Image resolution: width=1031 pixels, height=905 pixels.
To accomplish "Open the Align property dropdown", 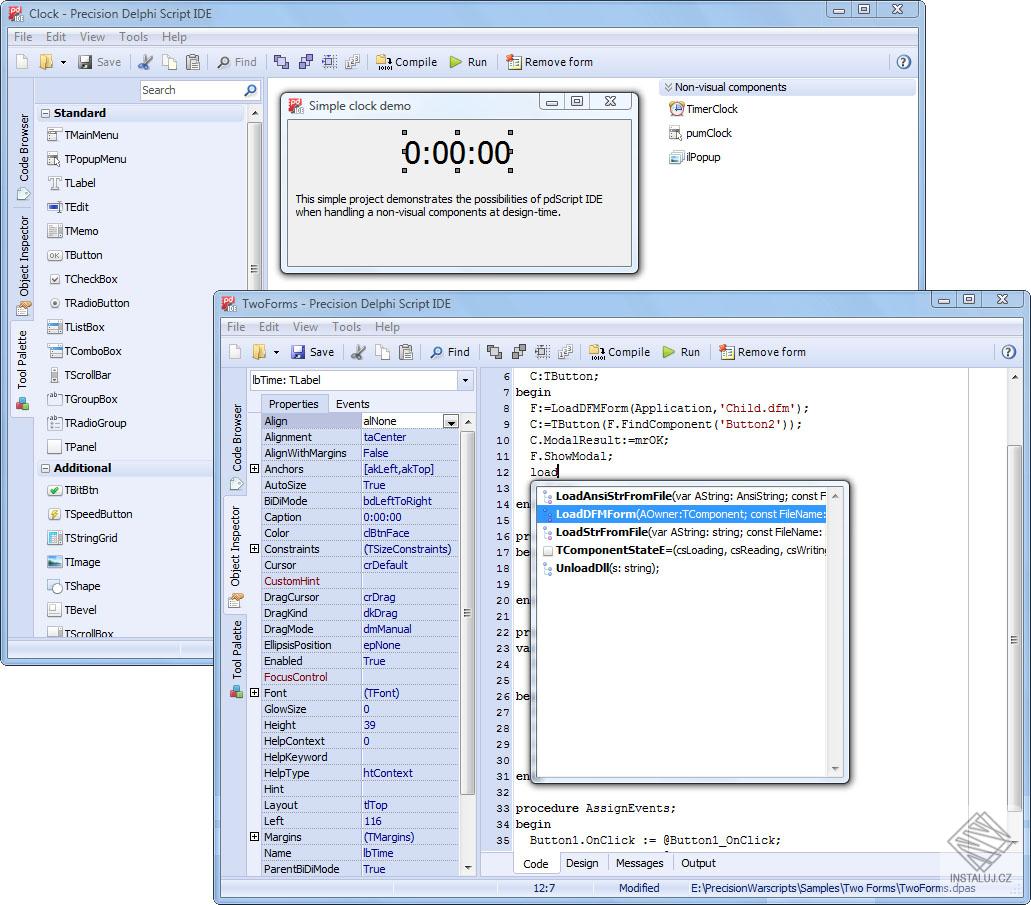I will [x=451, y=421].
